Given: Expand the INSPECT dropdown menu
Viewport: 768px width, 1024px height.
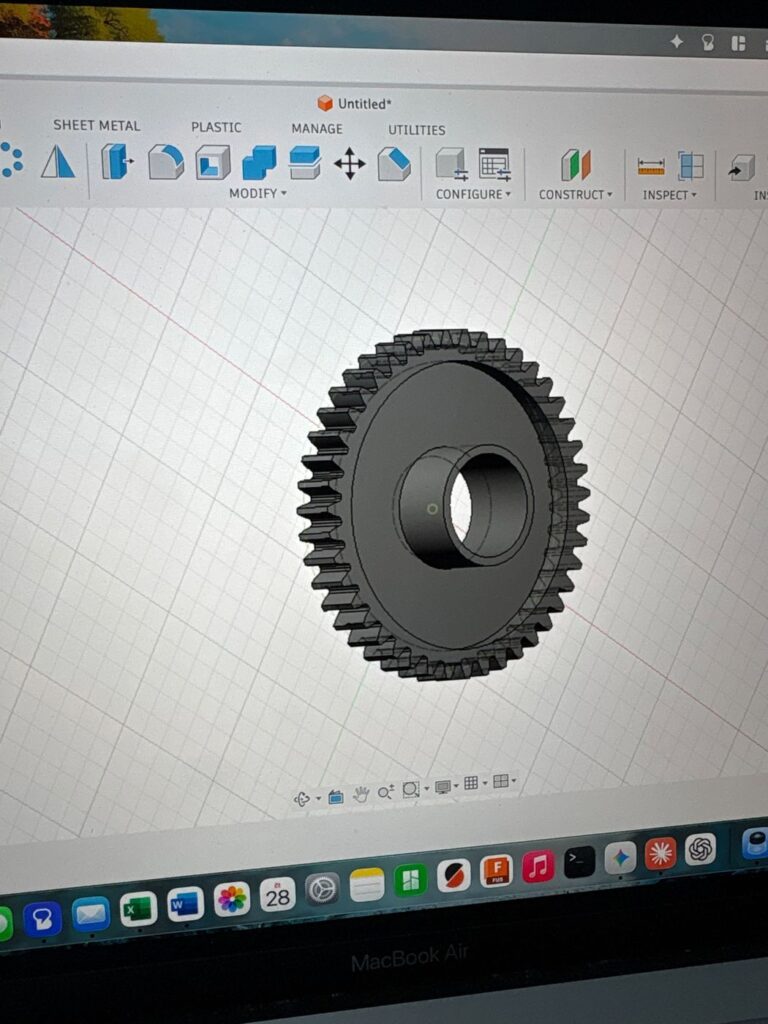Looking at the screenshot, I should coord(669,195).
